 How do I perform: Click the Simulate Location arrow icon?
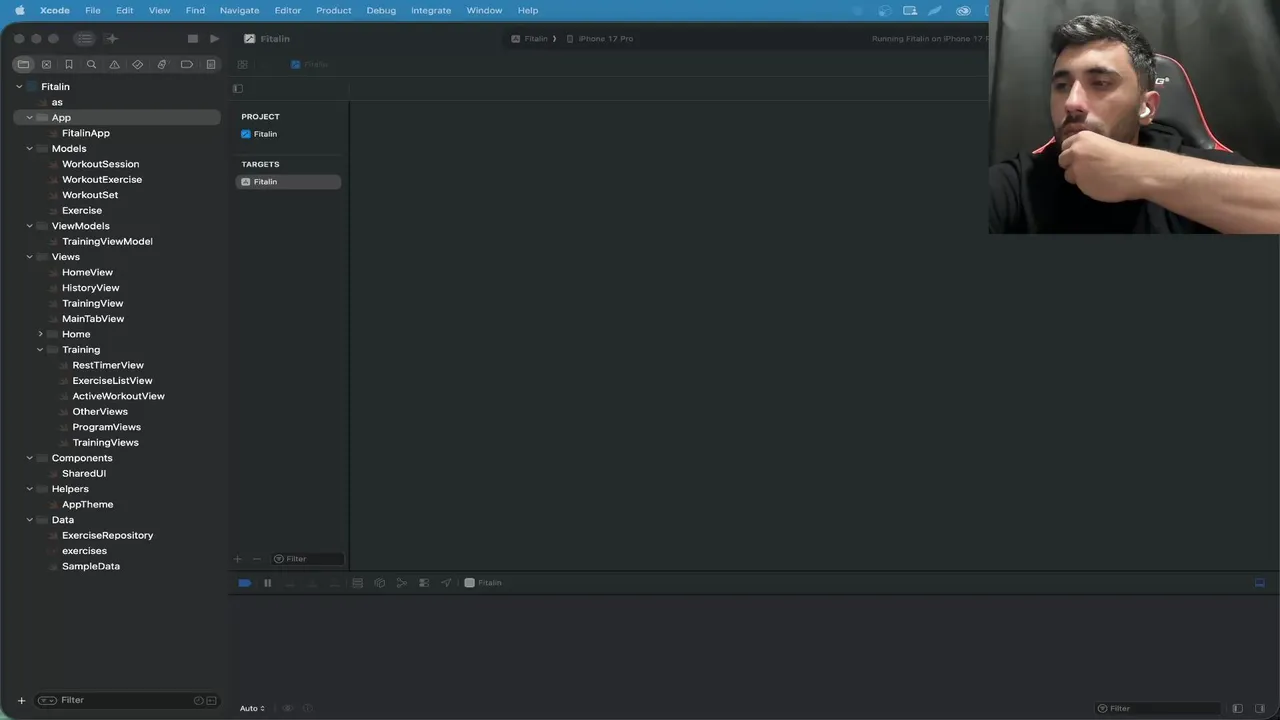point(446,583)
